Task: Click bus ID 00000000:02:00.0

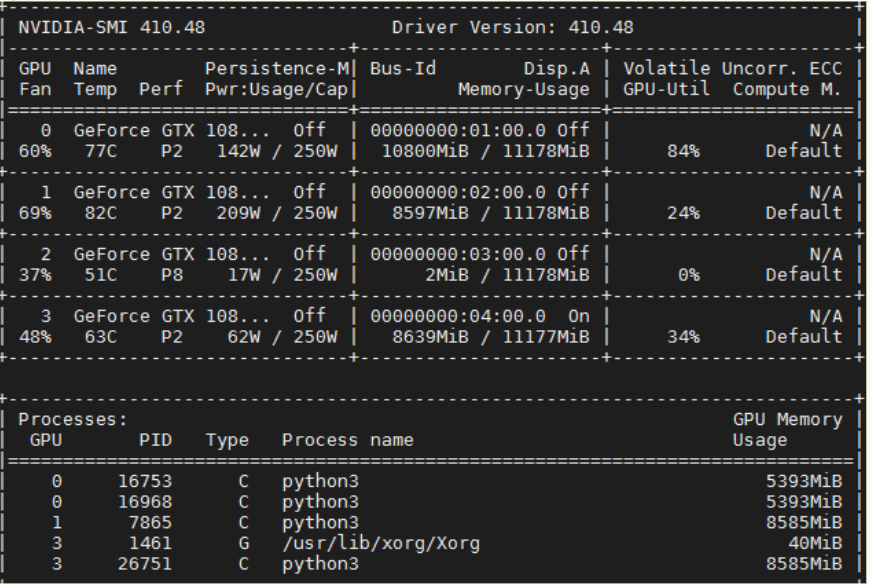Action: coord(458,193)
